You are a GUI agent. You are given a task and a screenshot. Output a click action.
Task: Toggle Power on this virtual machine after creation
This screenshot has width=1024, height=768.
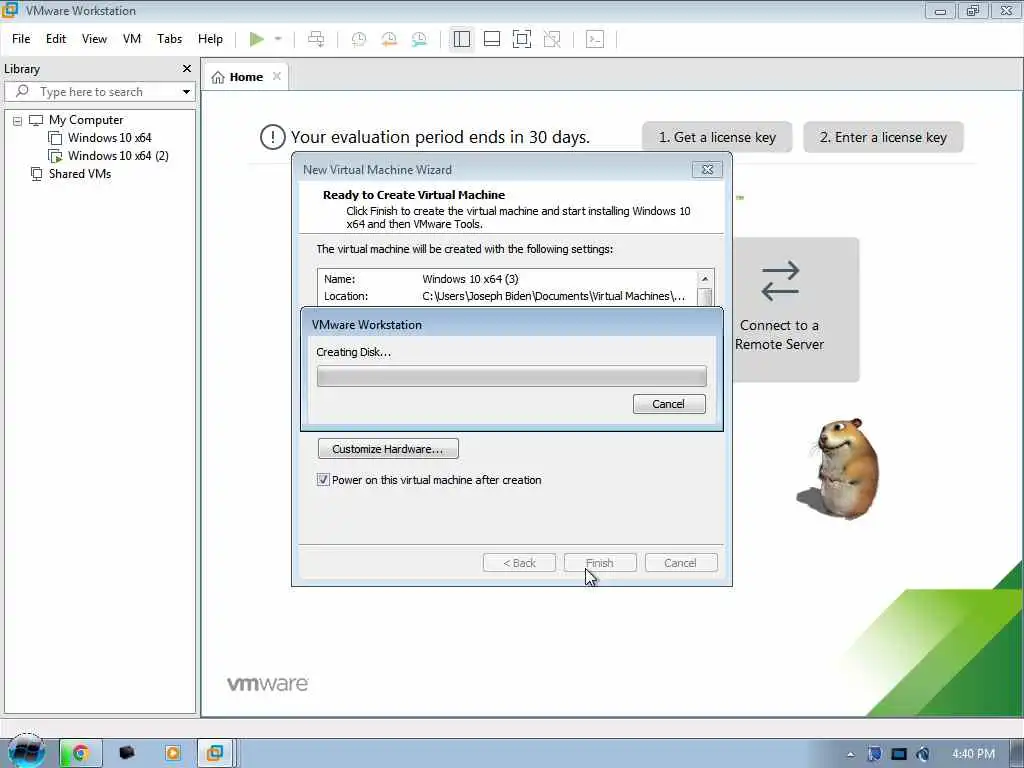[323, 480]
